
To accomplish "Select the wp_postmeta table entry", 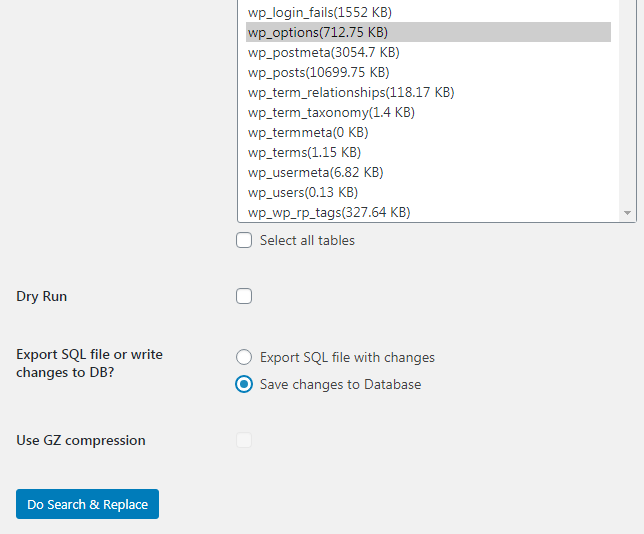I will [428, 52].
